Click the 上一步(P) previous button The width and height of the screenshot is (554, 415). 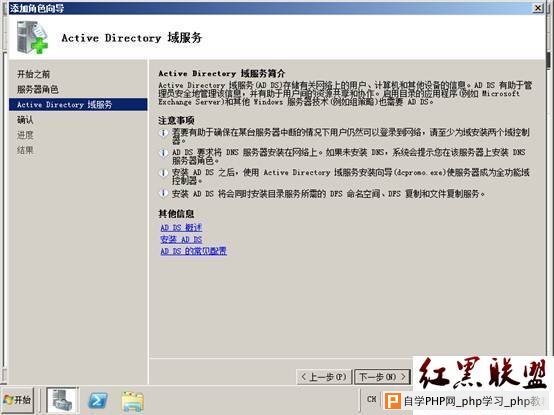324,377
